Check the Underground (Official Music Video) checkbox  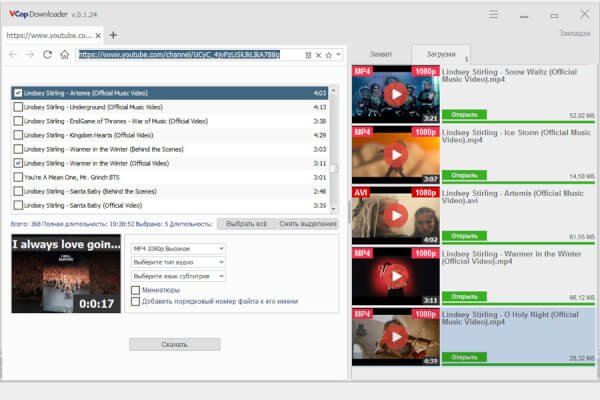(18, 107)
